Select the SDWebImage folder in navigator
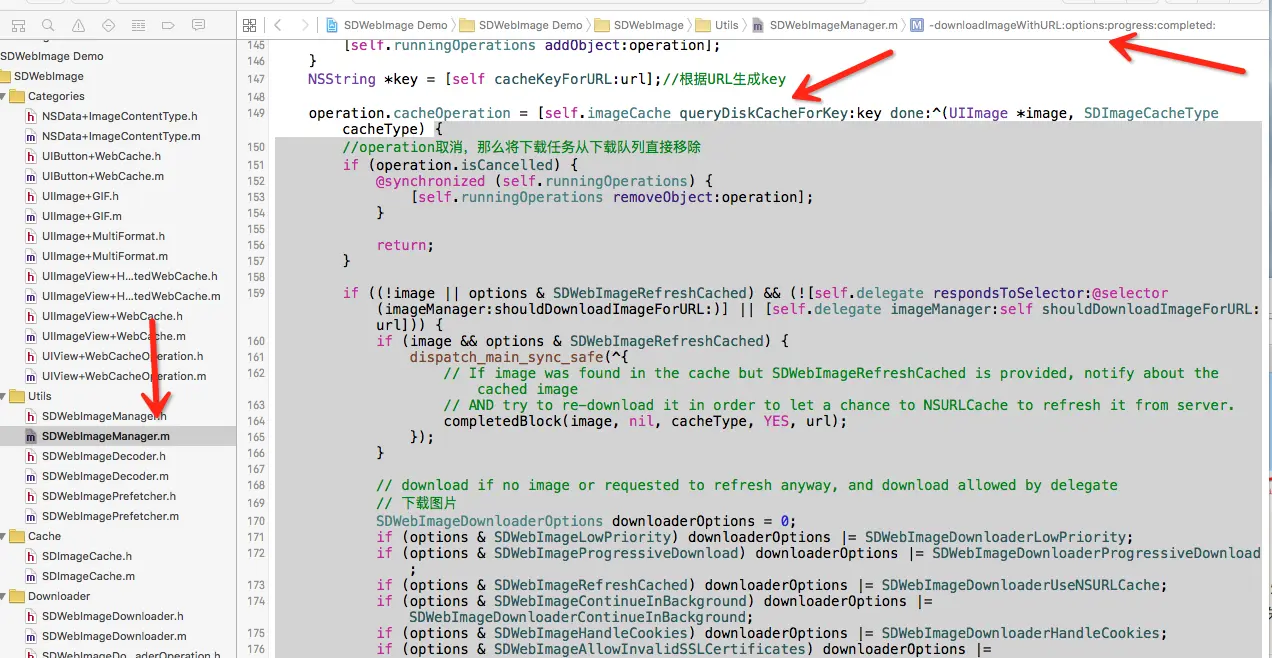The image size is (1272, 658). click(x=48, y=76)
